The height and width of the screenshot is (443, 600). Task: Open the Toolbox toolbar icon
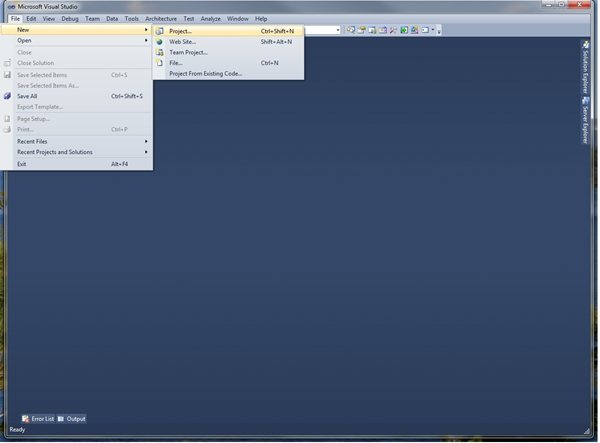[393, 30]
